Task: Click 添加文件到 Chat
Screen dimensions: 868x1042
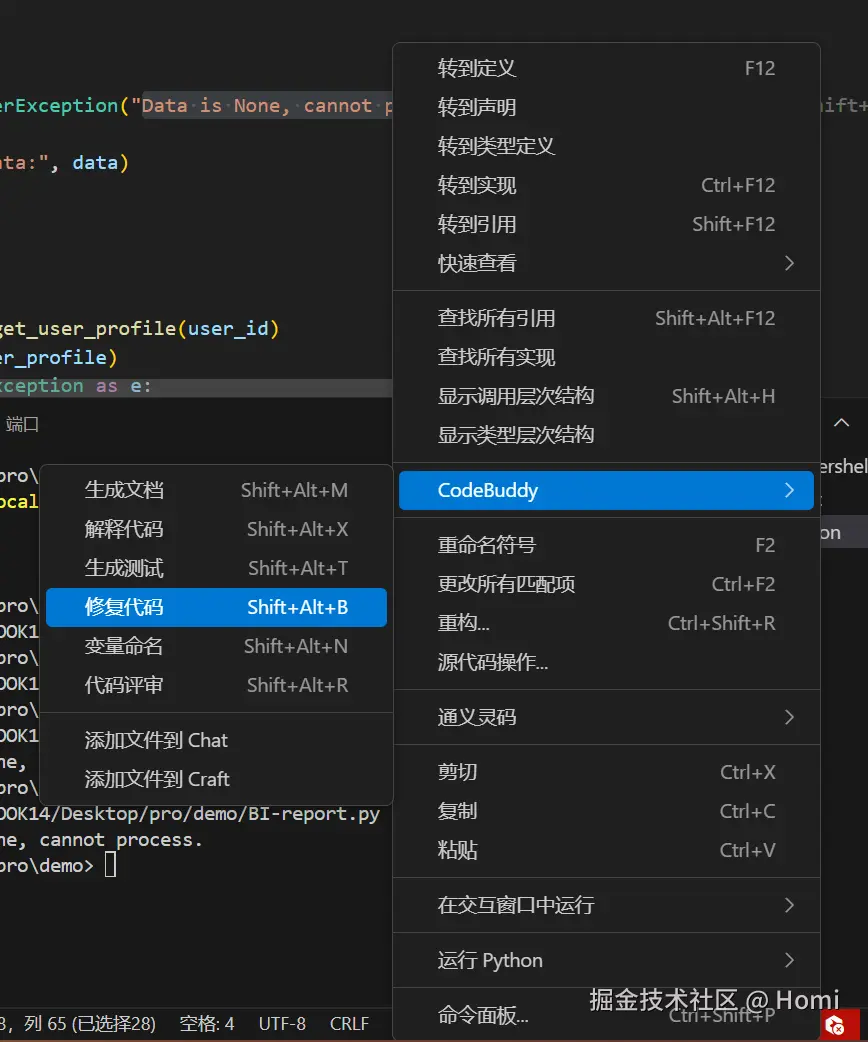Action: click(x=157, y=740)
